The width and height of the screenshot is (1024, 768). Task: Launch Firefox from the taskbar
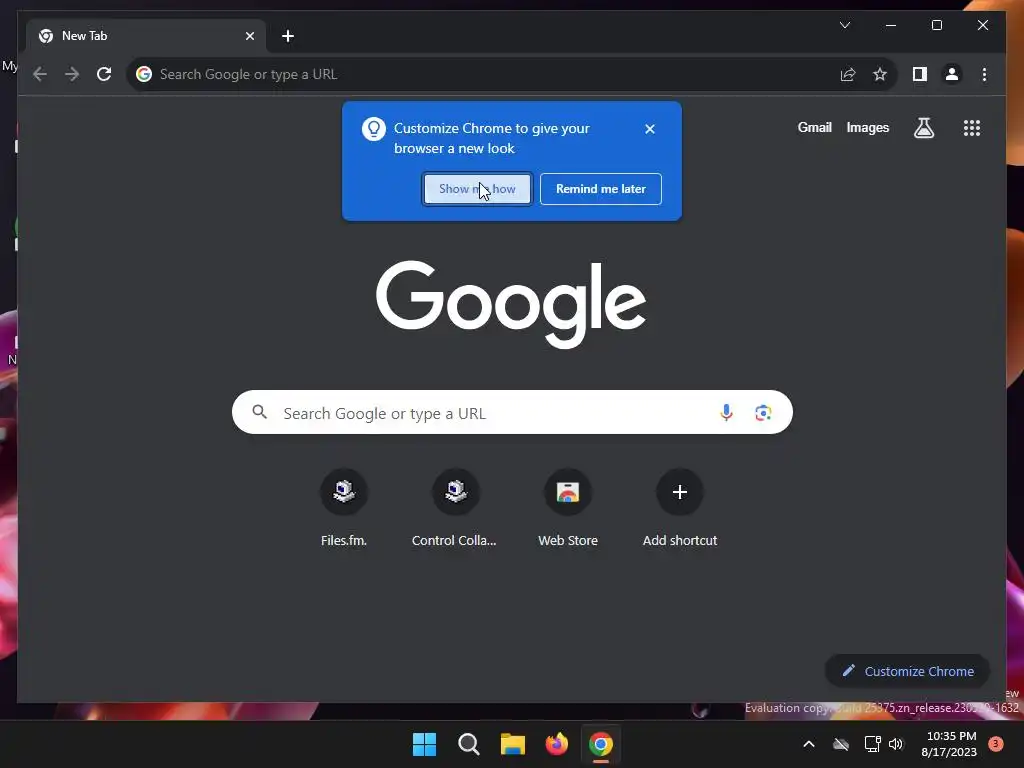[x=556, y=744]
